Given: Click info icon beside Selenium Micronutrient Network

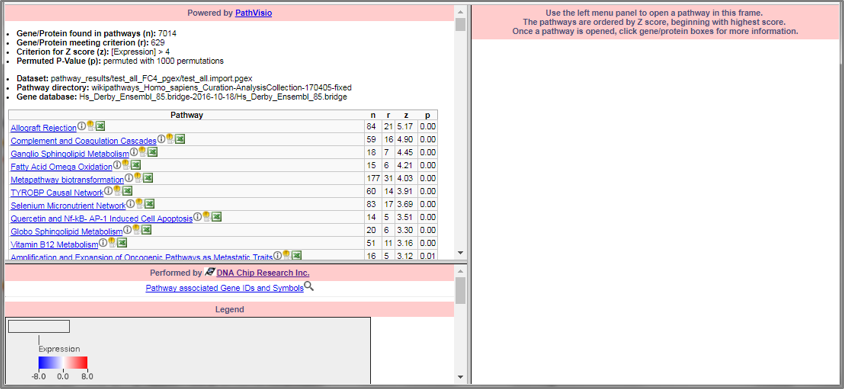Looking at the screenshot, I should click(x=130, y=204).
